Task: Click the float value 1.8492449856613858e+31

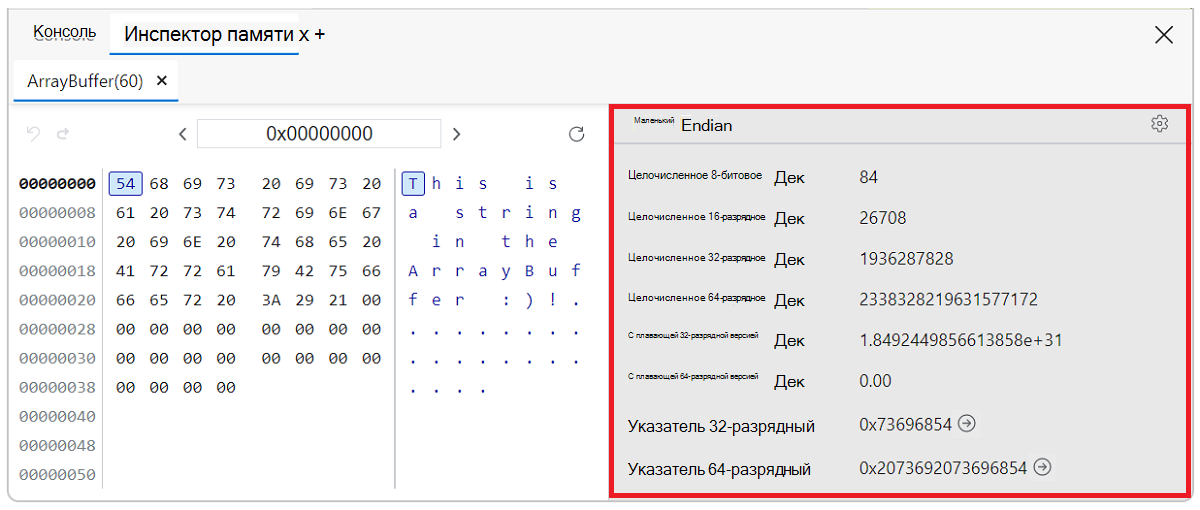Action: [x=960, y=340]
